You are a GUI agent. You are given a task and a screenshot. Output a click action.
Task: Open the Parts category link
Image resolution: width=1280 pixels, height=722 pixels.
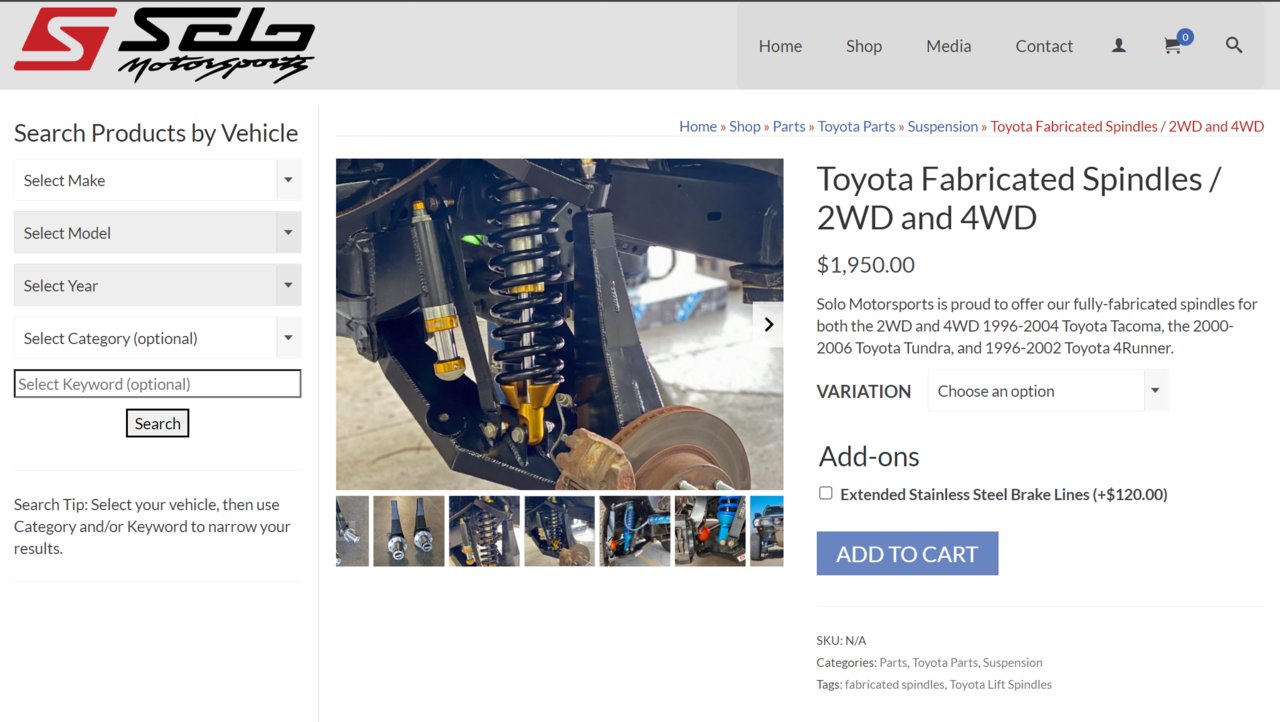(x=893, y=662)
